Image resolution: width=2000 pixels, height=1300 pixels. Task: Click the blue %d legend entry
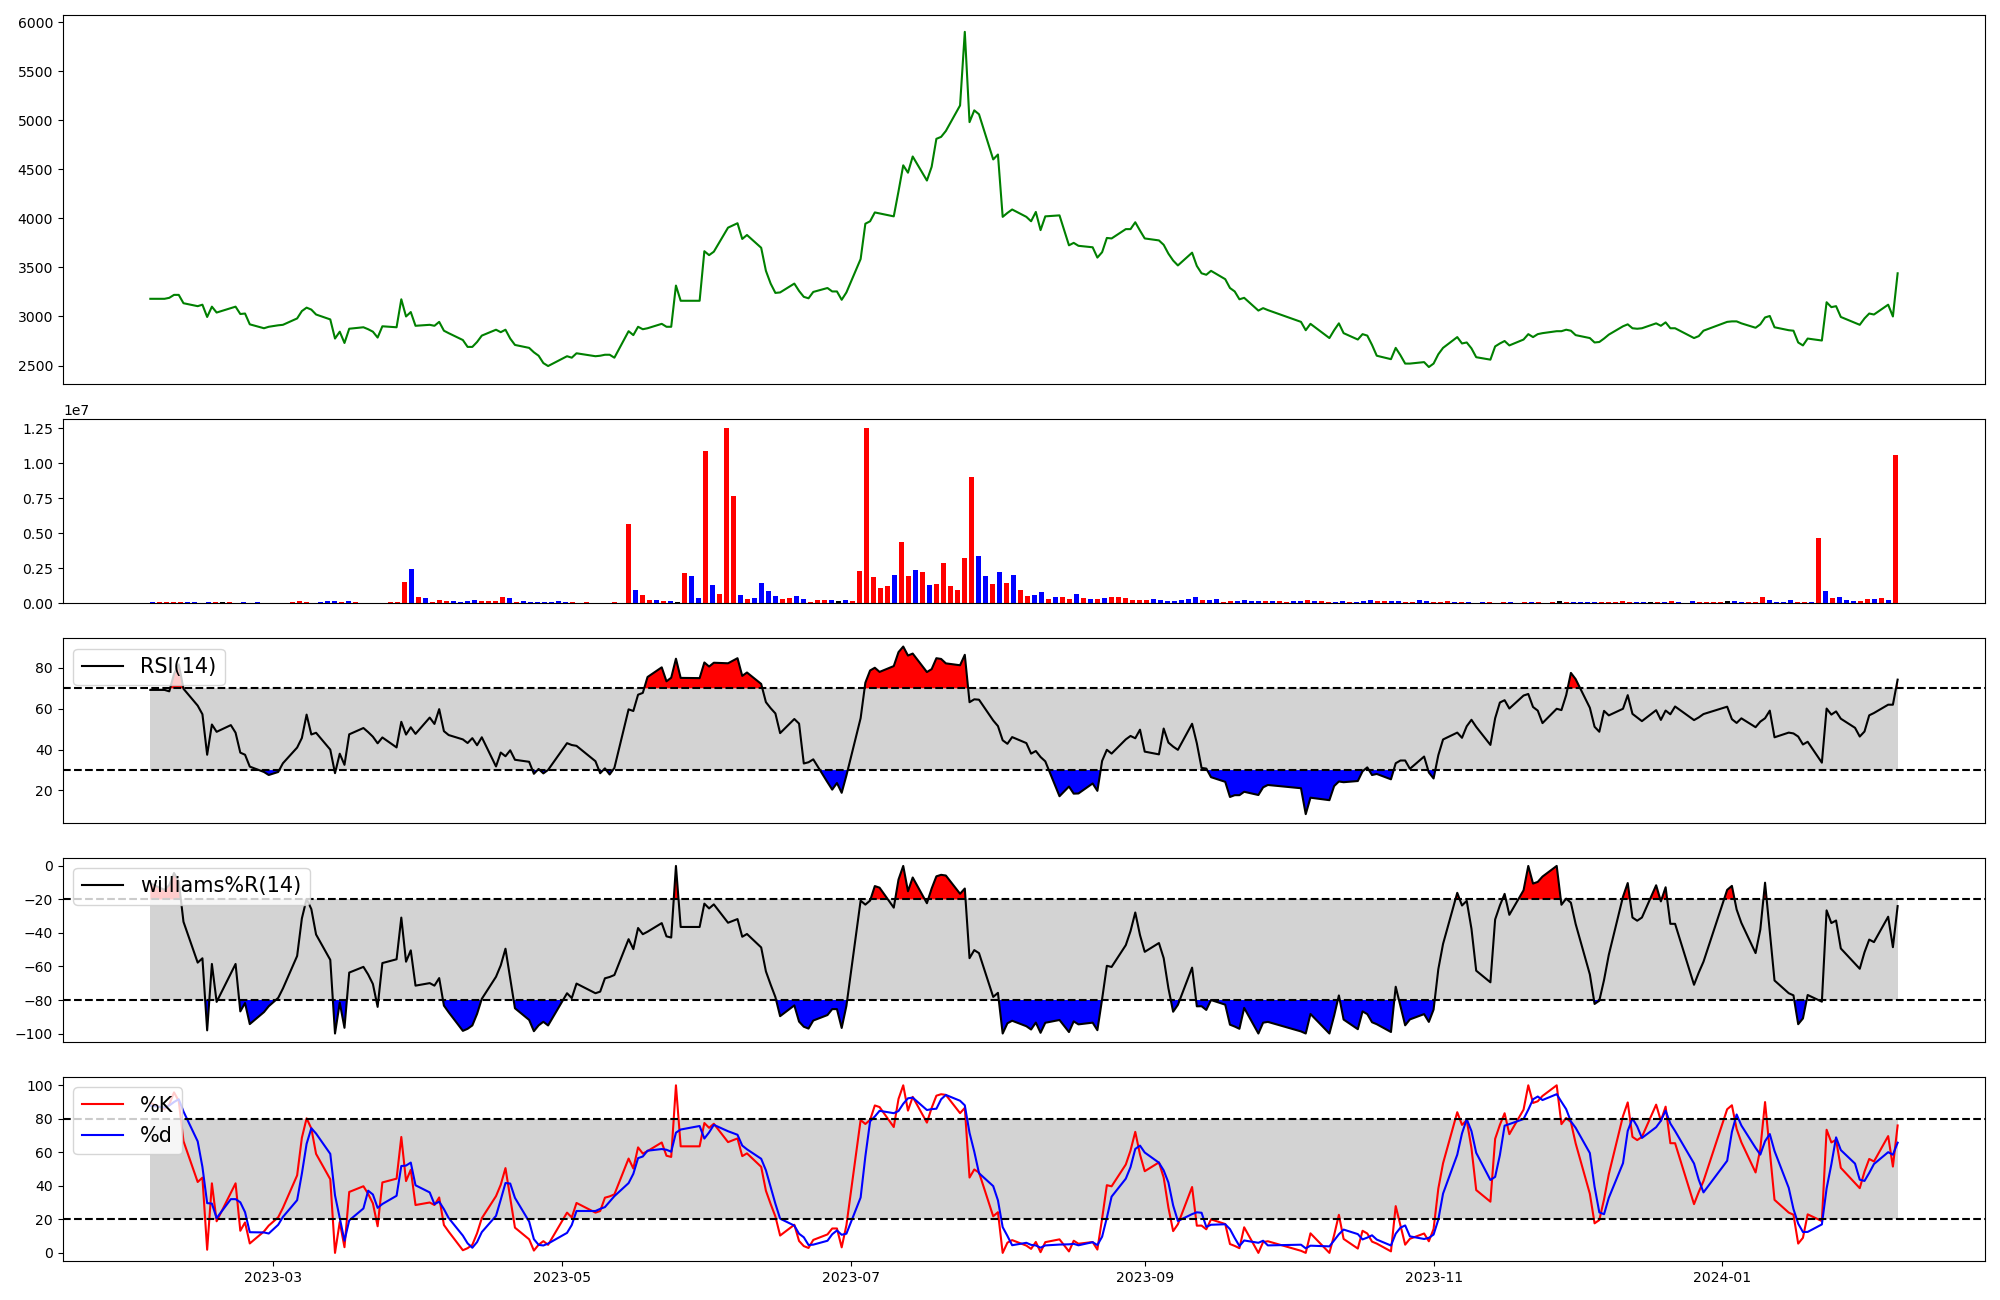[x=156, y=1135]
